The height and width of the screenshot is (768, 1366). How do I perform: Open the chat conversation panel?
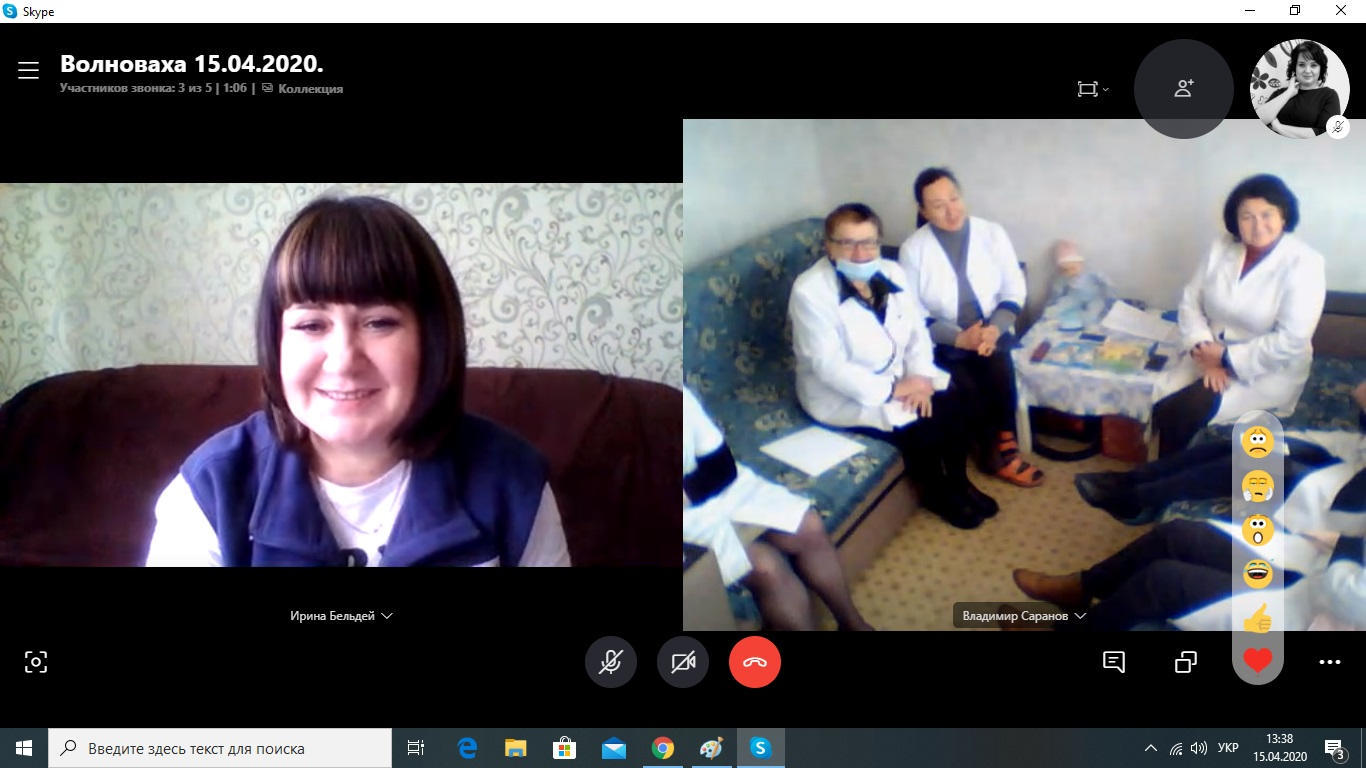[x=1114, y=662]
